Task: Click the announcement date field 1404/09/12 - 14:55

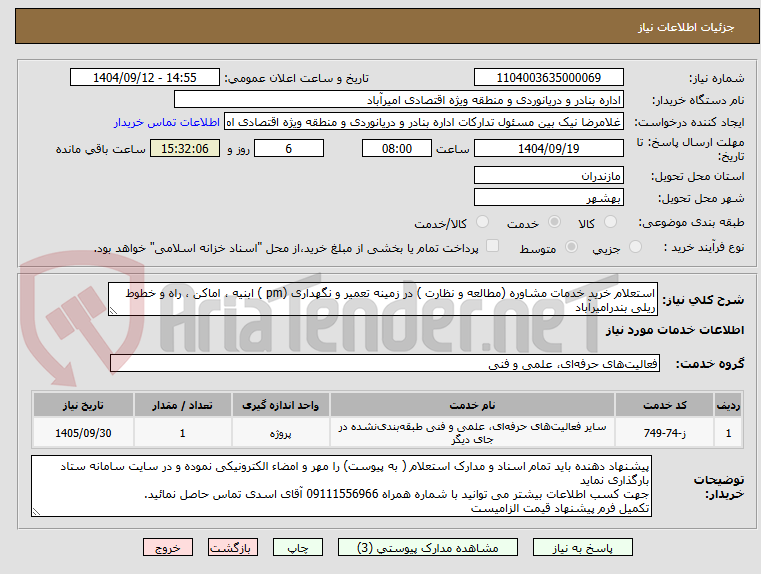Action: 145,78
